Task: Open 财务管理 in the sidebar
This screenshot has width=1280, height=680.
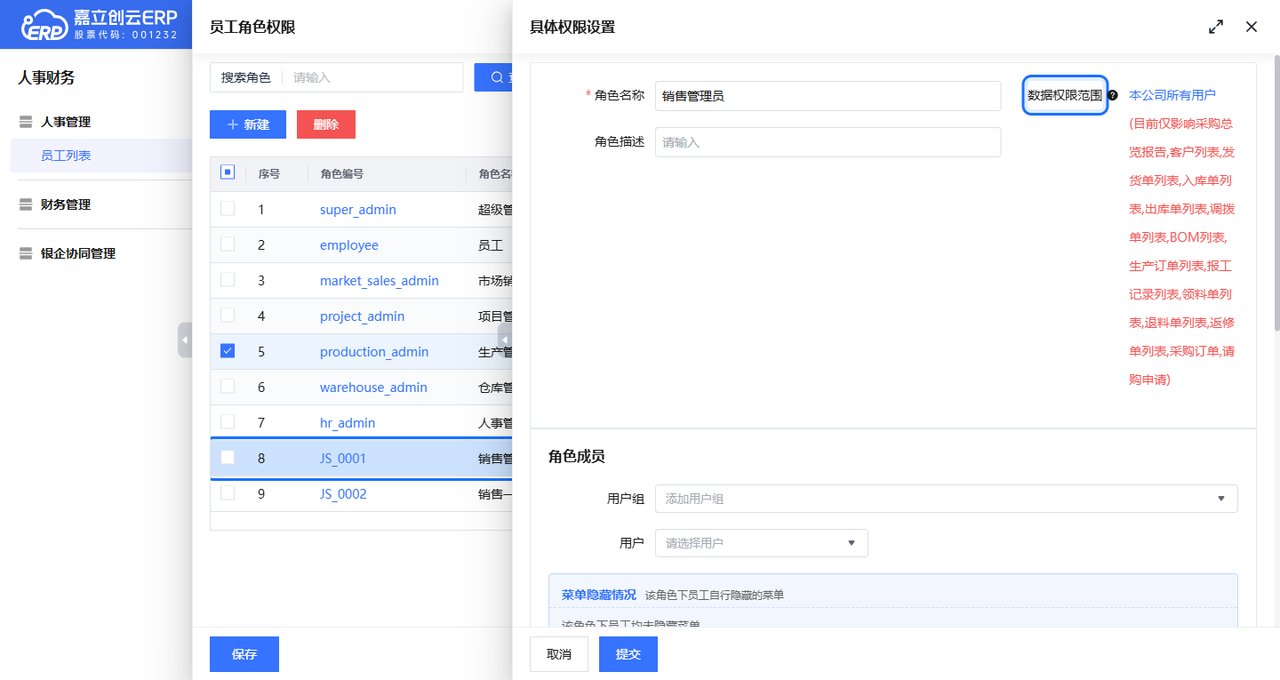Action: 65,205
